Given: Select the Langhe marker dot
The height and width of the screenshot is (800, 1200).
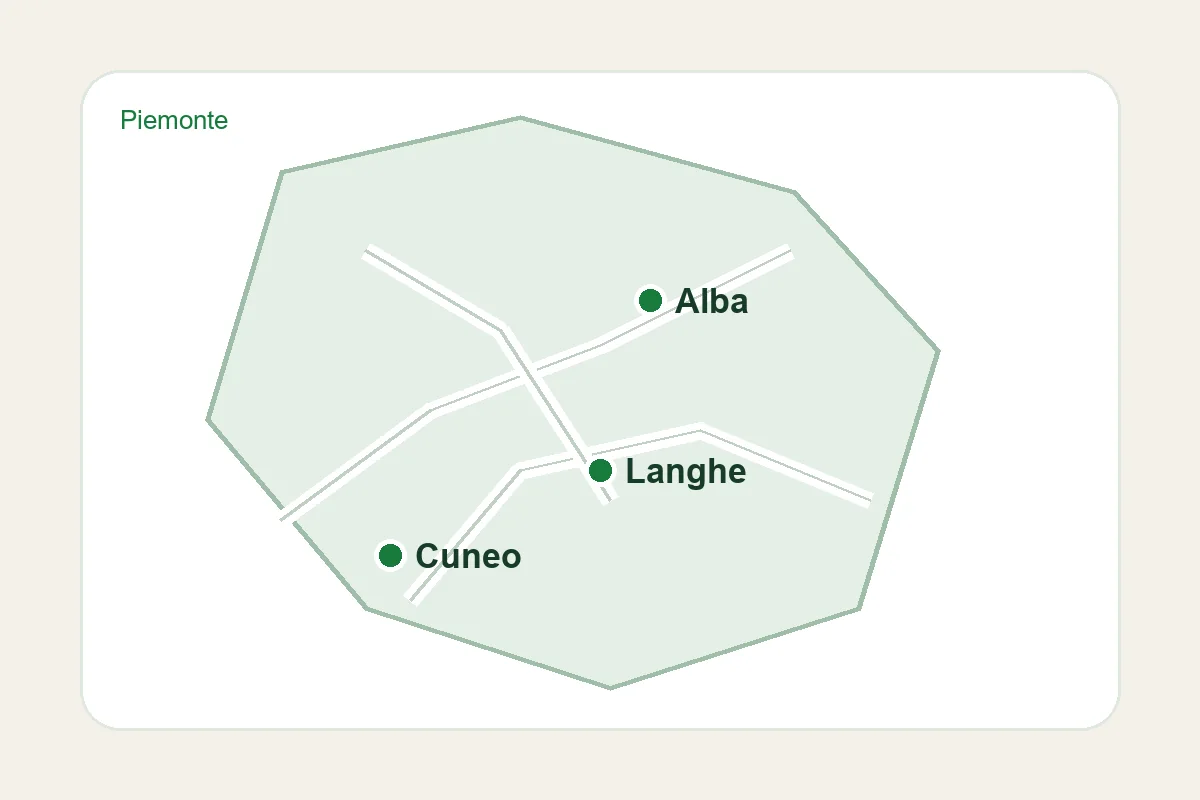Looking at the screenshot, I should [600, 470].
